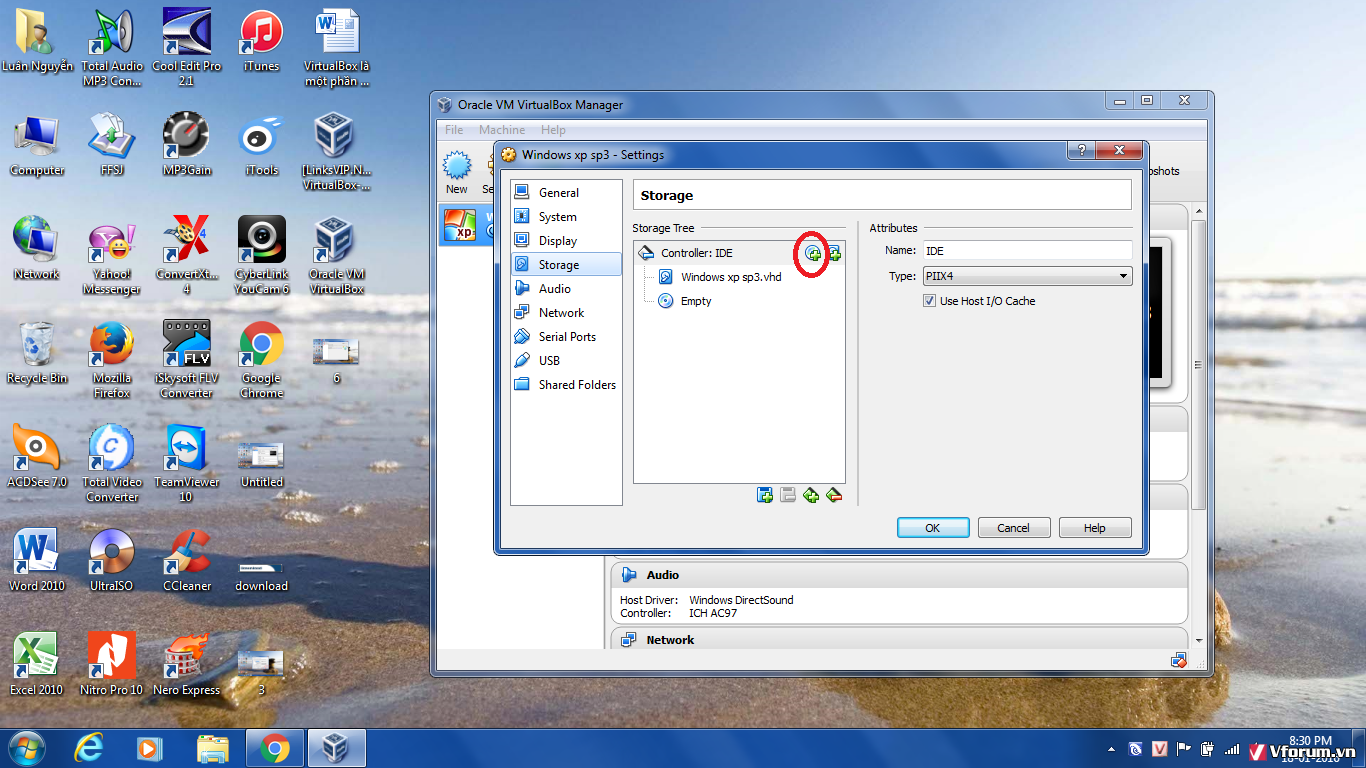The image size is (1366, 768).
Task: Open Total Audio MP3 Converter shortcut
Action: (x=112, y=47)
